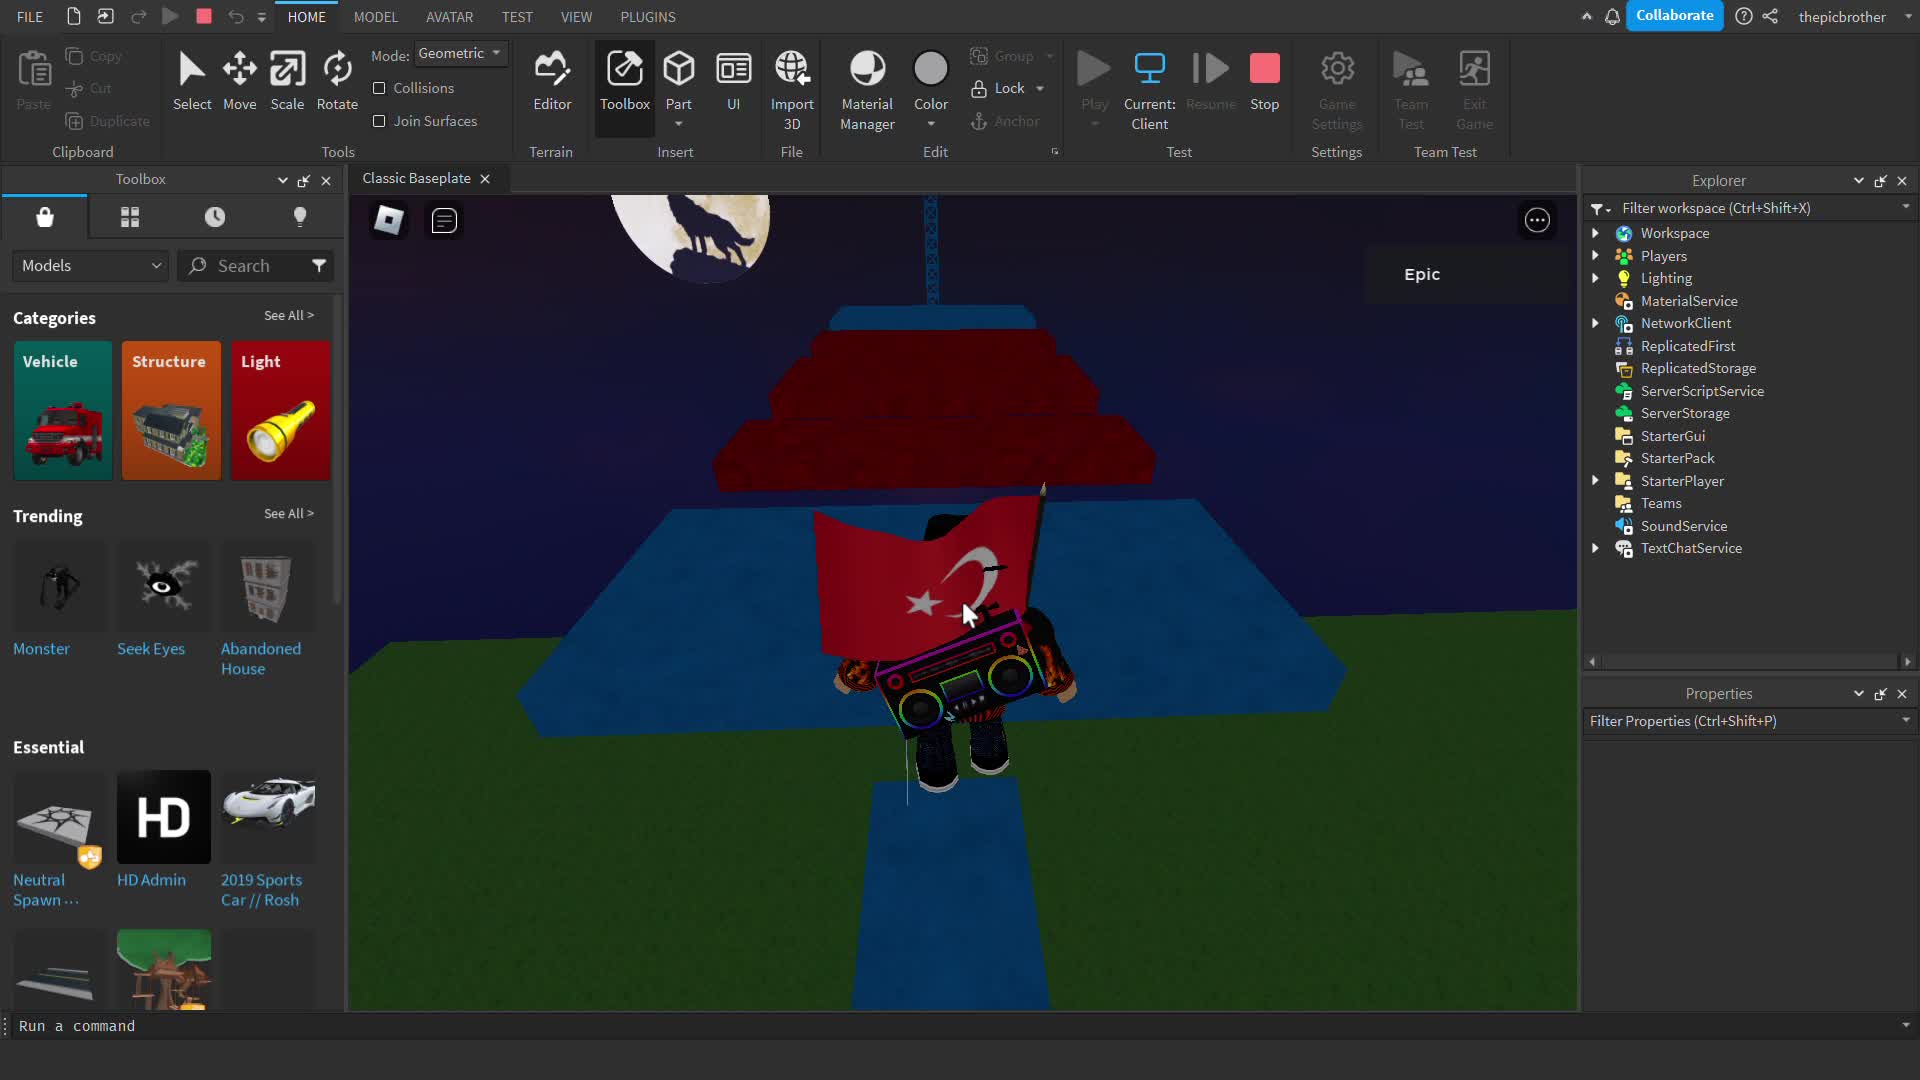Click the Collaborate button
1920x1080 pixels.
1675,16
